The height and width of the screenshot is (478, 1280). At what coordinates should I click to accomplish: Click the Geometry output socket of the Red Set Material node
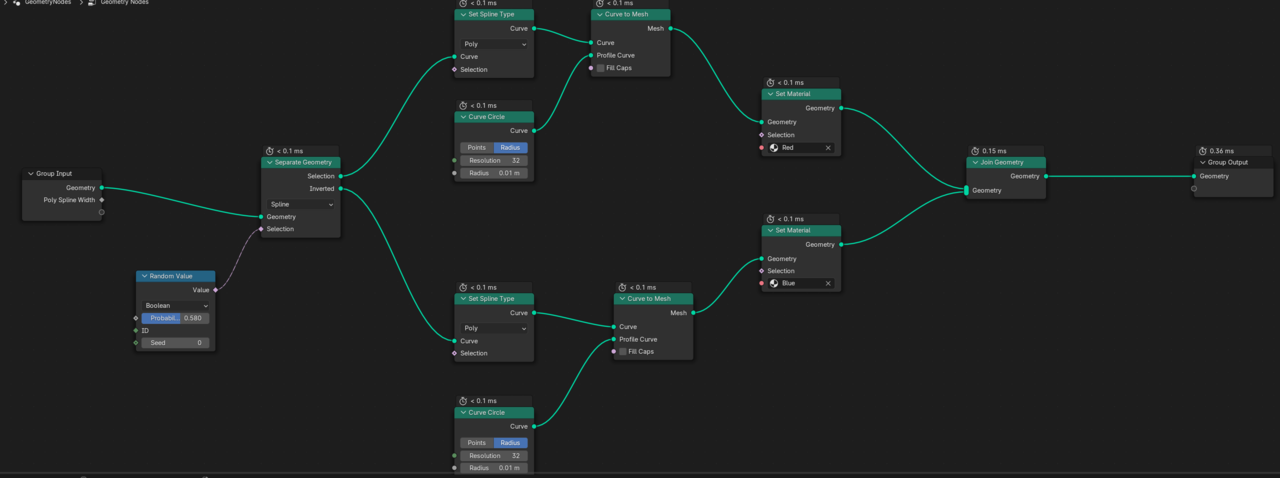(x=841, y=108)
